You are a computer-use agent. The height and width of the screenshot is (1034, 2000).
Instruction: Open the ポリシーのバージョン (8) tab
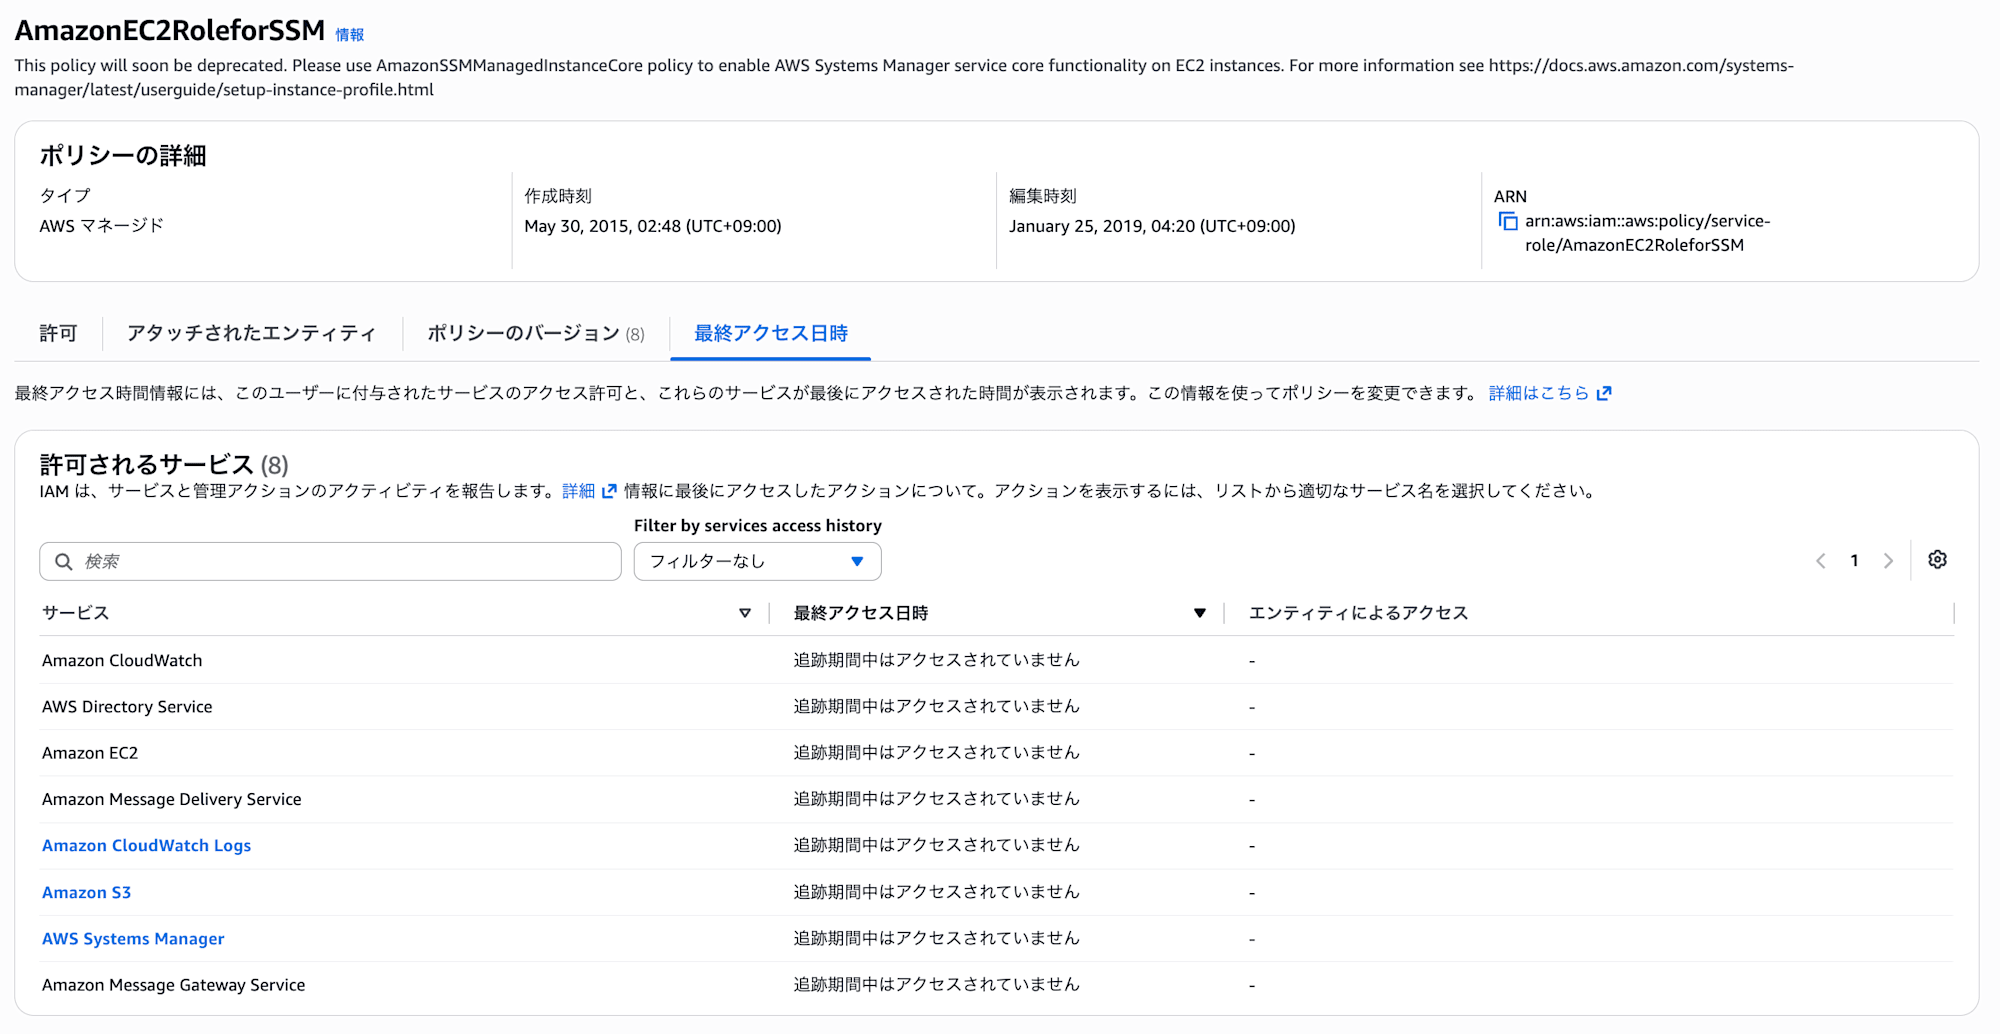536,333
